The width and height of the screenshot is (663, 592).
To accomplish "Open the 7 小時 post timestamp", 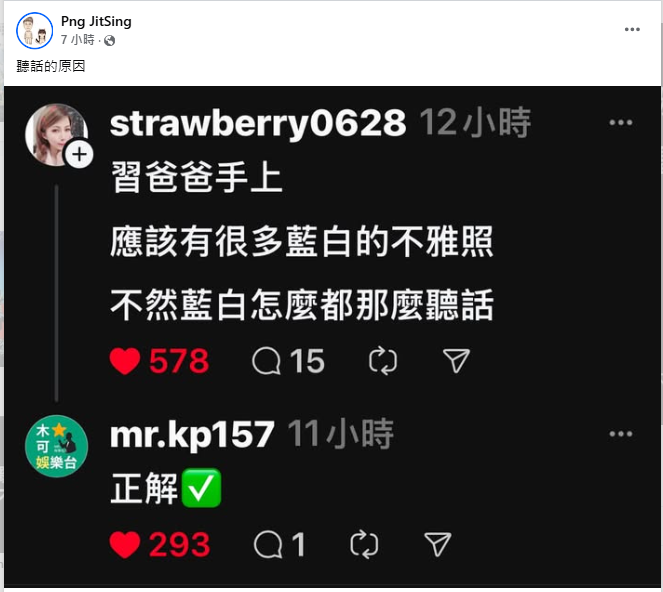I will click(77, 40).
